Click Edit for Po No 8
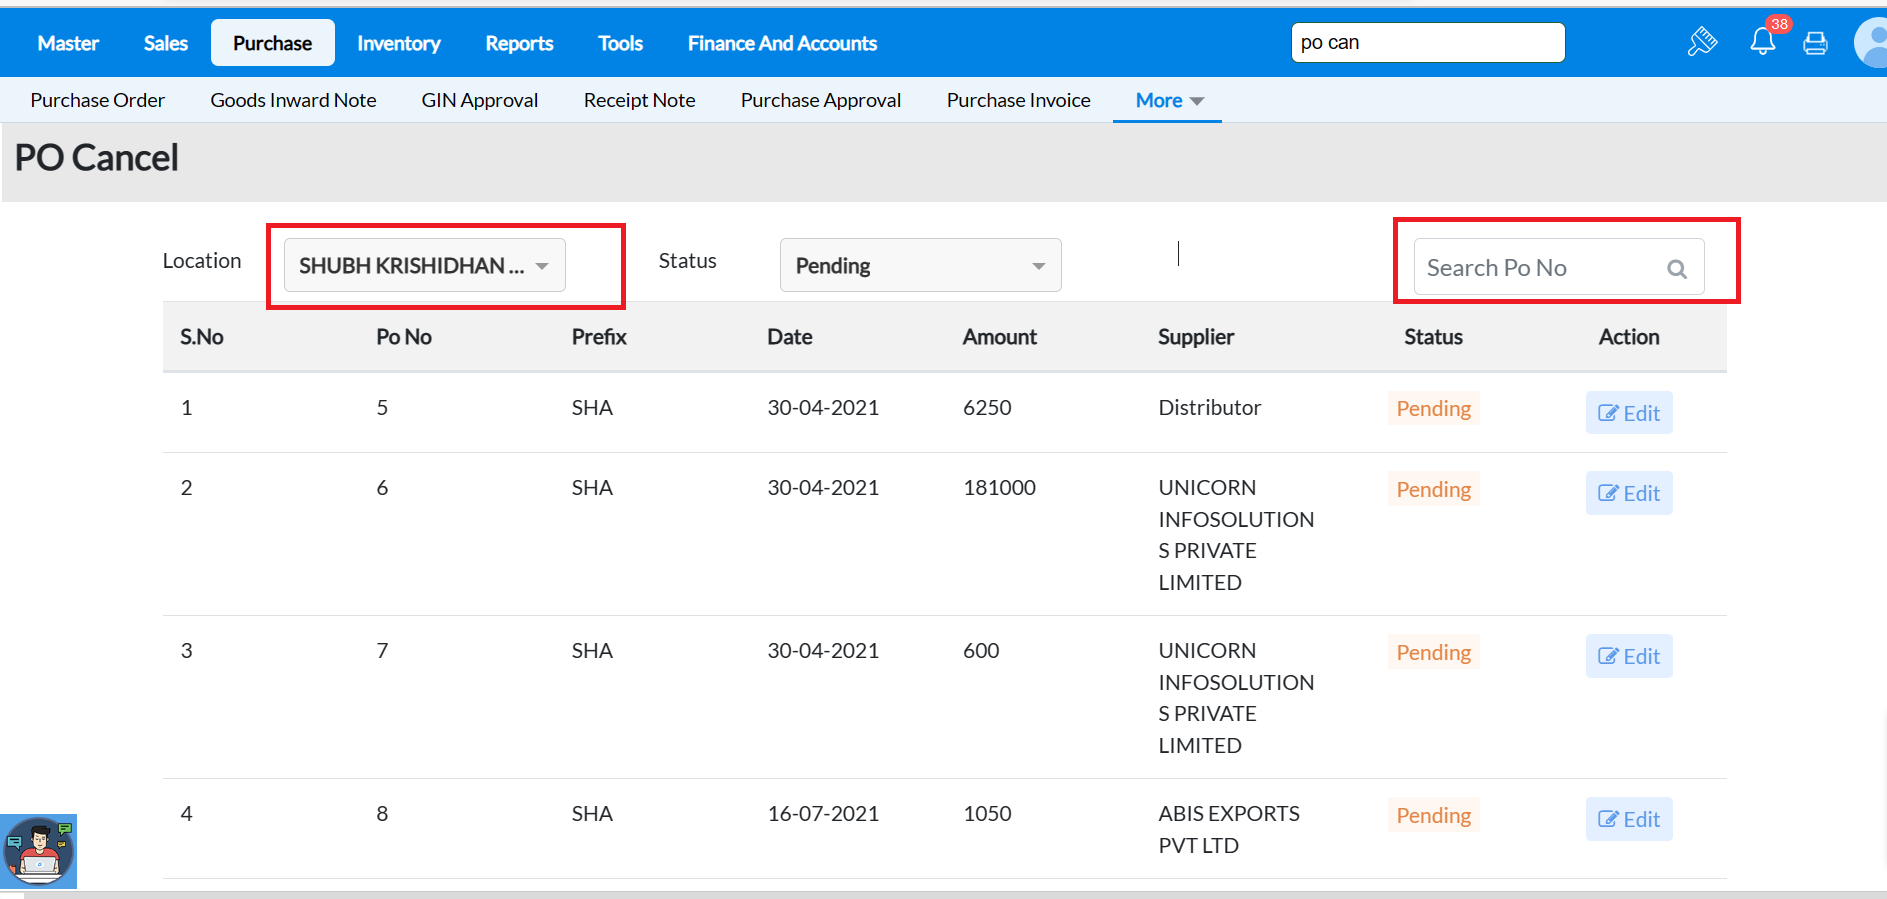The height and width of the screenshot is (899, 1887). pos(1628,819)
